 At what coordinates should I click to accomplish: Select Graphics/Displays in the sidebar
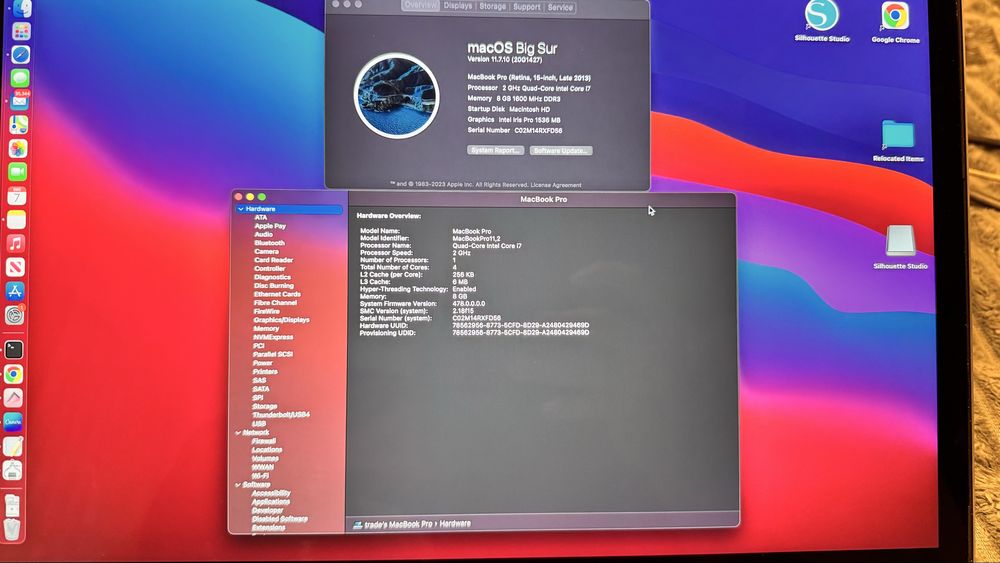pos(281,320)
